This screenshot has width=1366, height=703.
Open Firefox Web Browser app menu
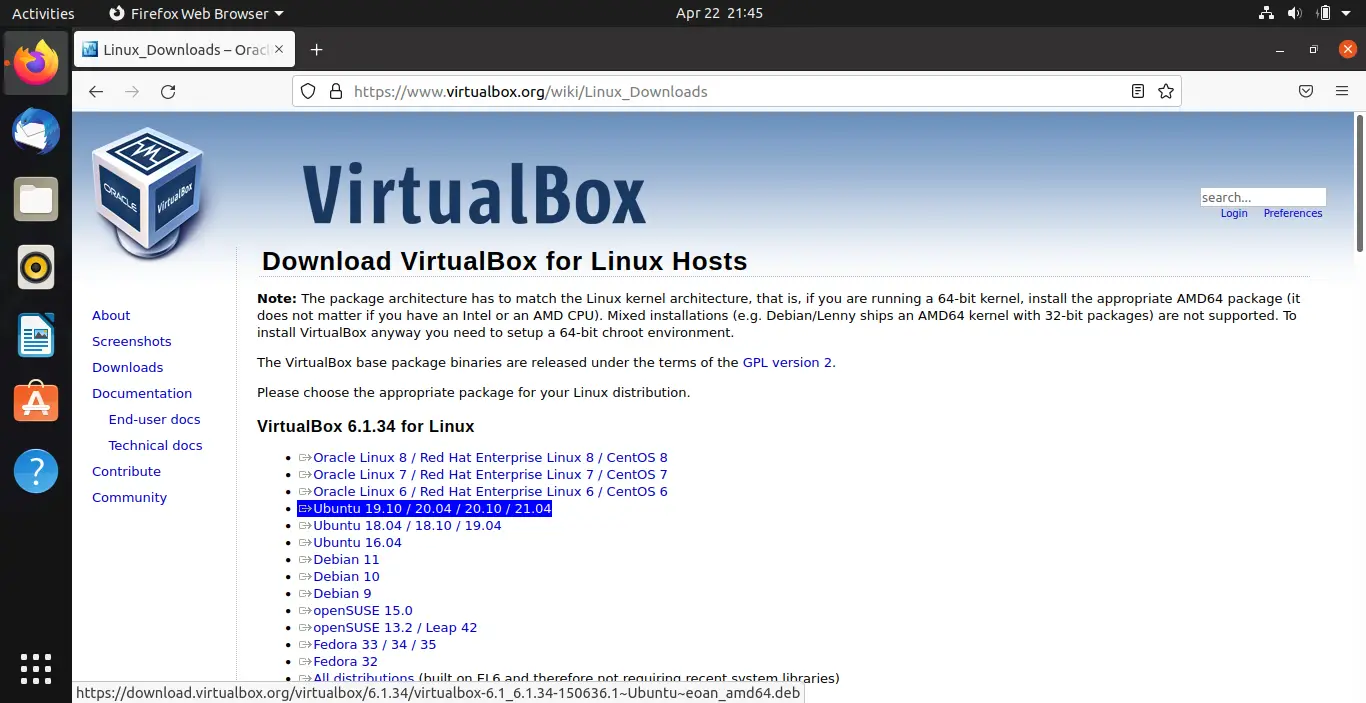coord(195,13)
